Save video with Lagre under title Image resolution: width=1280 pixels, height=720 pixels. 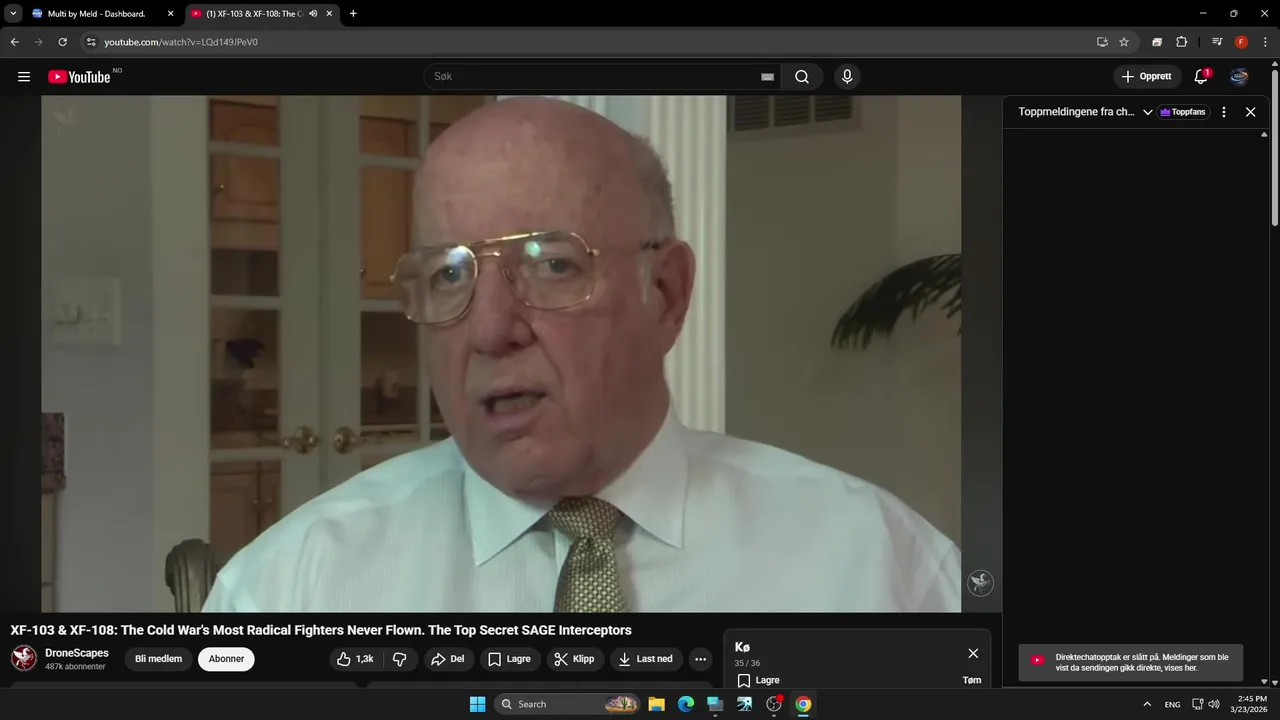[509, 659]
